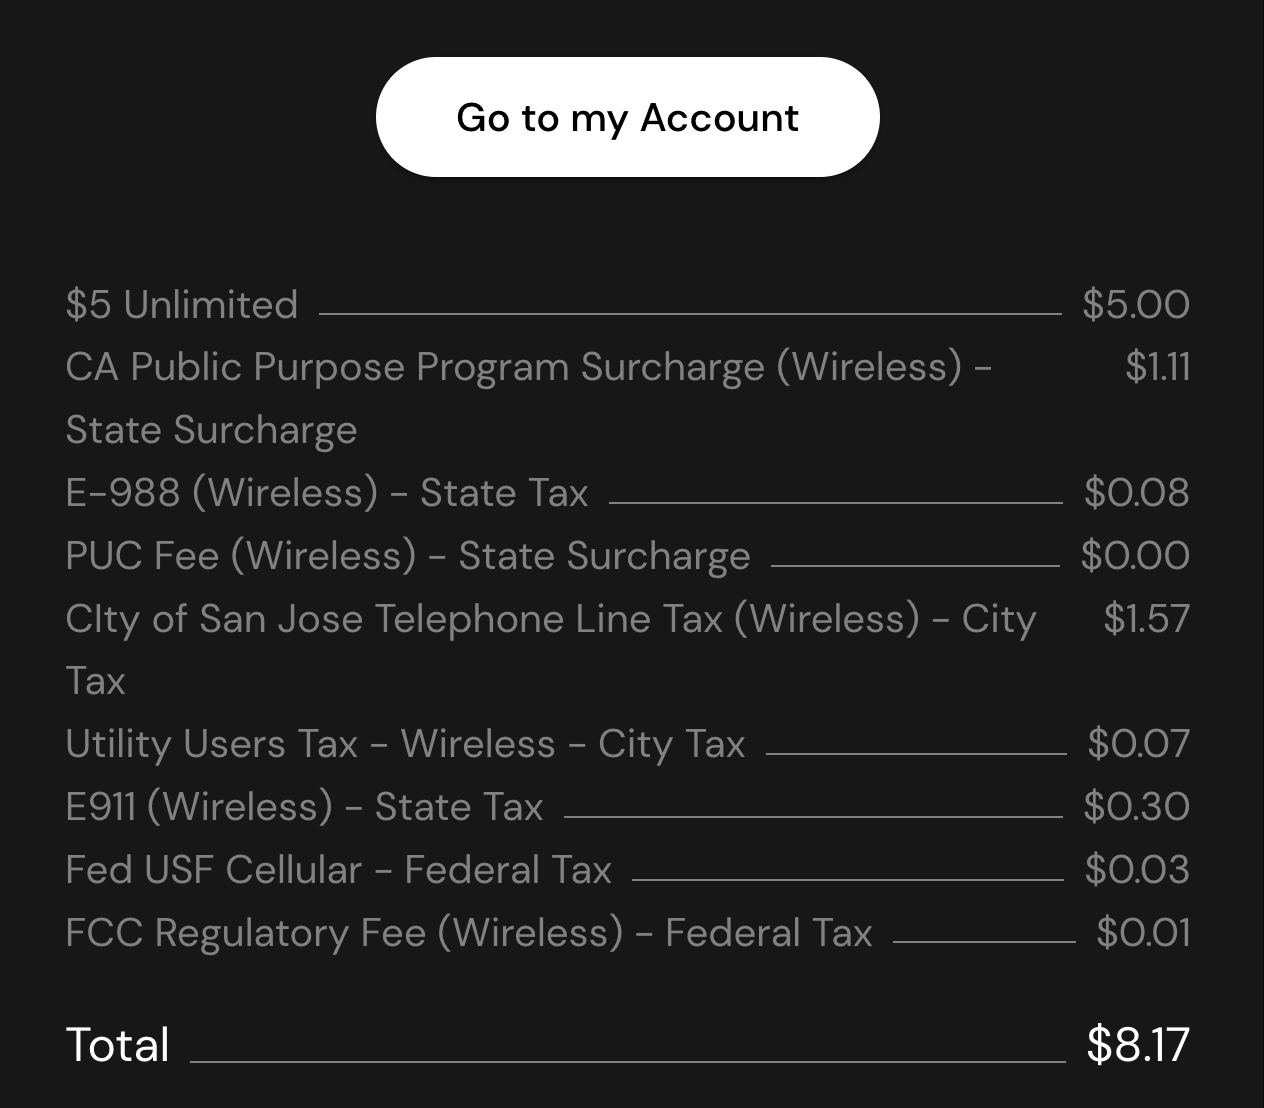1264x1108 pixels.
Task: Click the $5.00 plan price amount
Action: tap(1135, 305)
